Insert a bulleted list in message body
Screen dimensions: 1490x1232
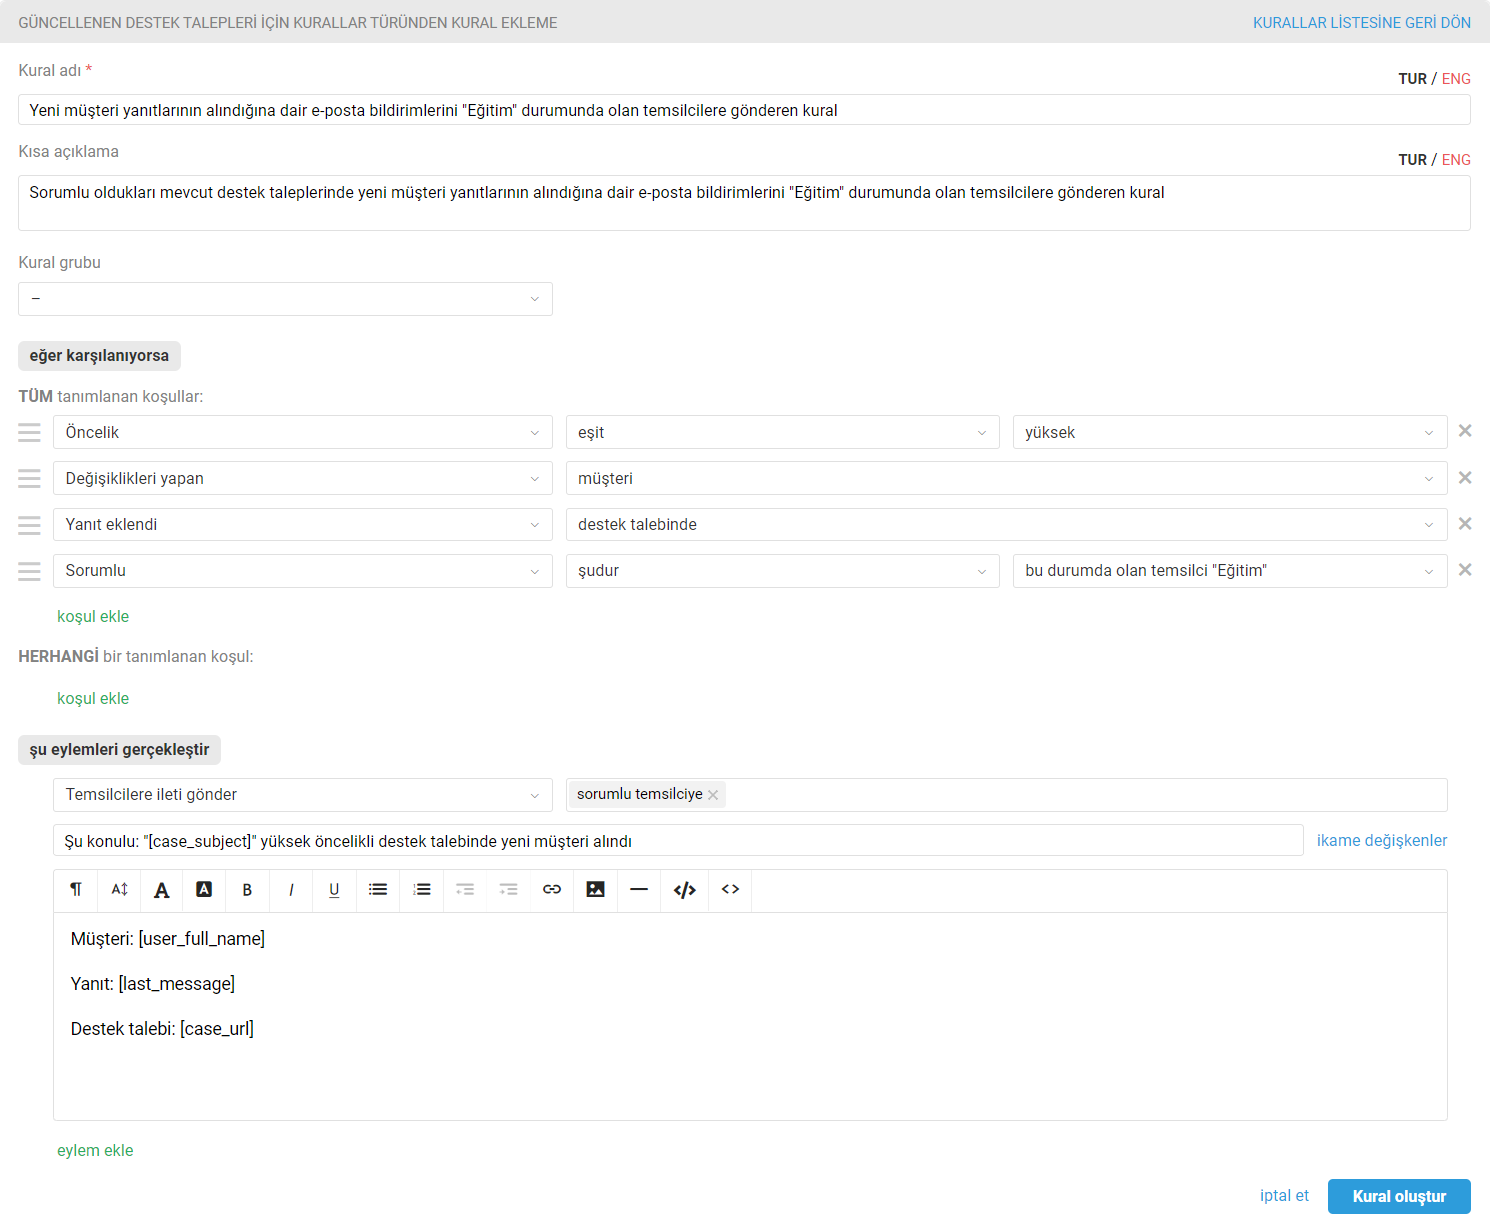[378, 890]
